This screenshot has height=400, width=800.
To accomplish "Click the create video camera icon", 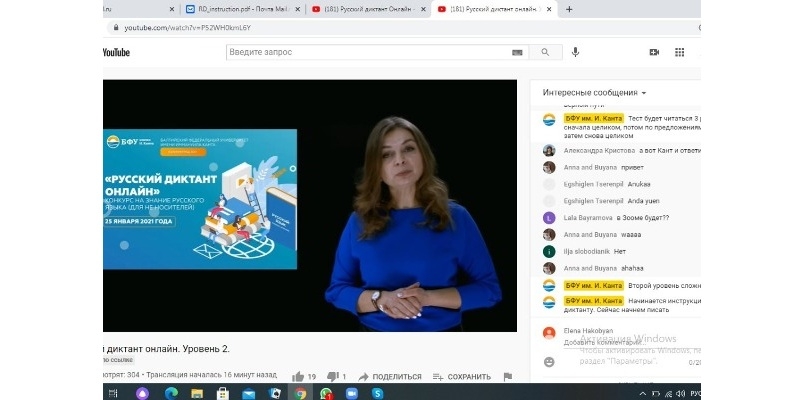I will (x=654, y=52).
